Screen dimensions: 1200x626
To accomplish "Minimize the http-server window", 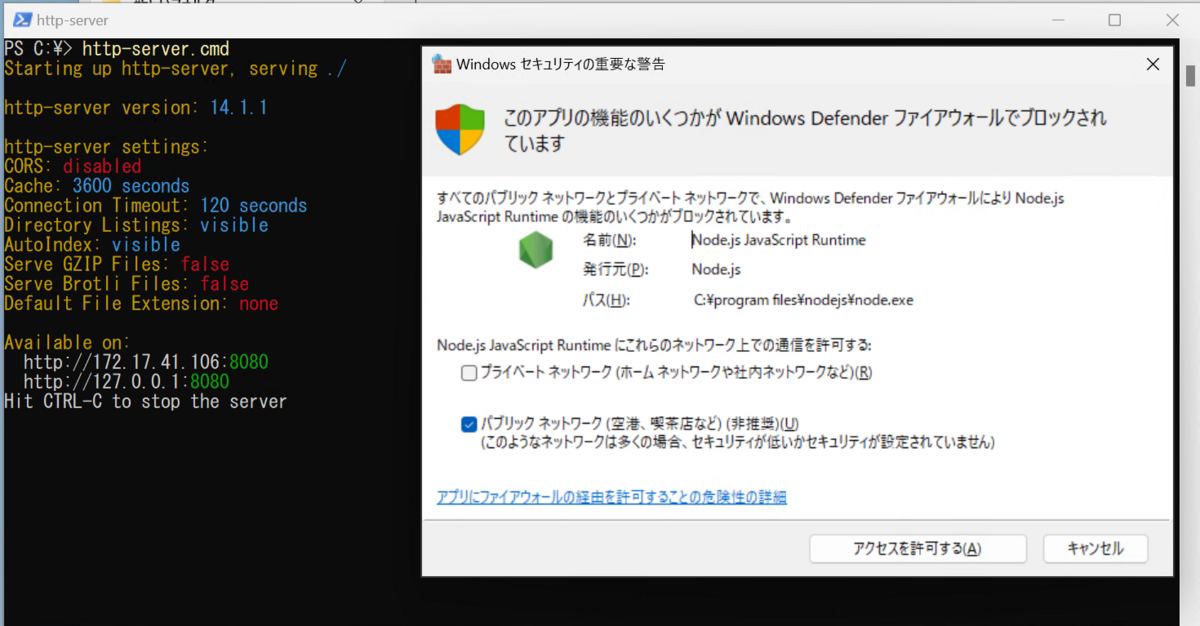I will (x=1060, y=19).
